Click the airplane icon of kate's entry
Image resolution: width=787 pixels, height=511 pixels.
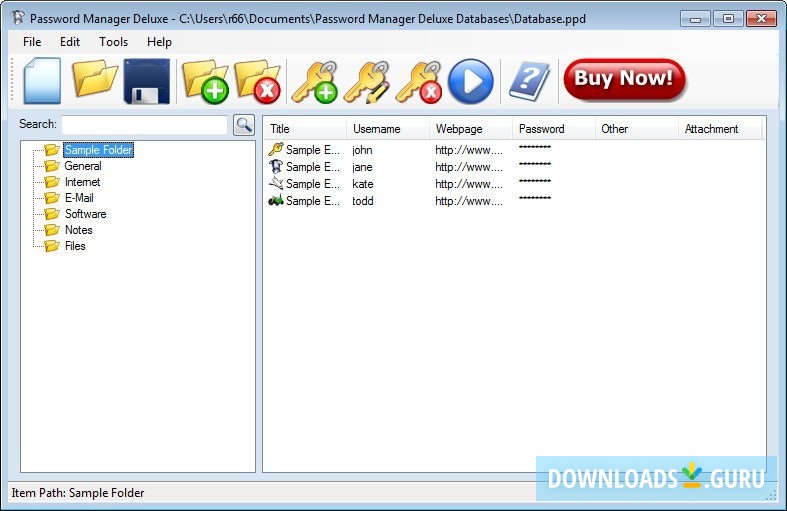pyautogui.click(x=276, y=183)
